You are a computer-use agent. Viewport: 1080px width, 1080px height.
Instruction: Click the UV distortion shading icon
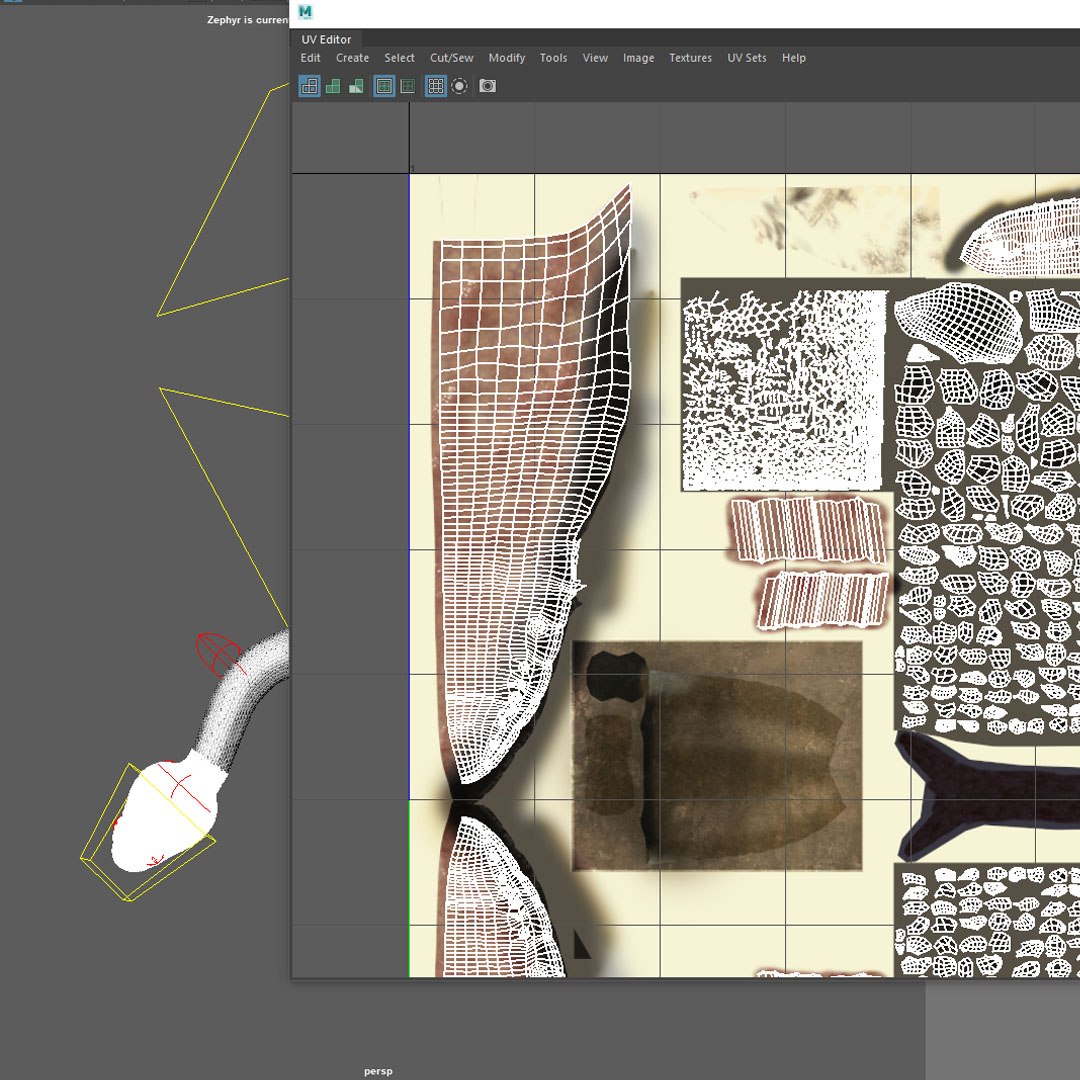pos(356,86)
